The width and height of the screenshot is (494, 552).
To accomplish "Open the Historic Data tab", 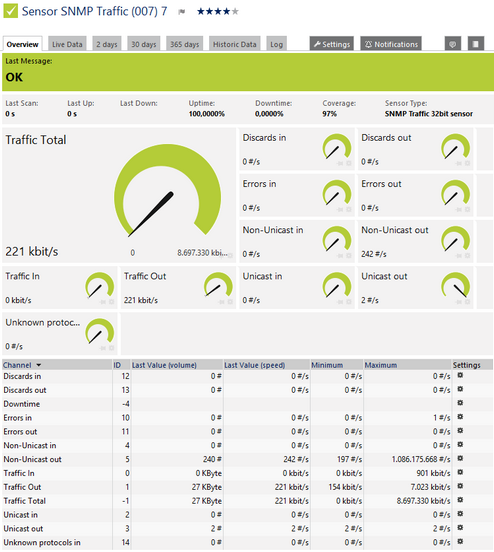I will [235, 44].
